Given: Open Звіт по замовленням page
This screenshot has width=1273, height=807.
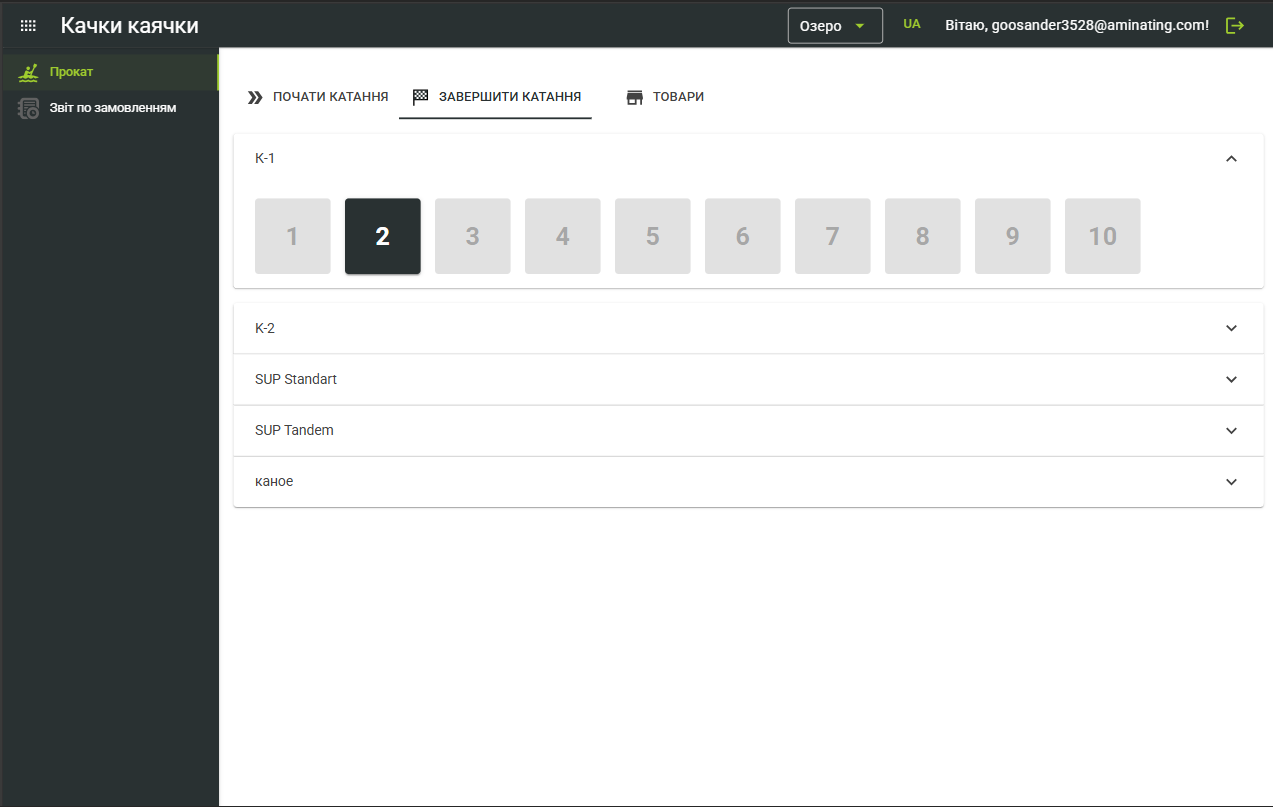Looking at the screenshot, I should [112, 108].
